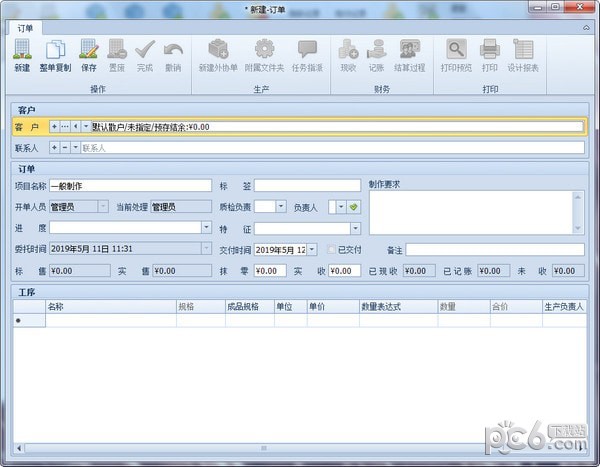
Task: Open the 交付时间 date dropdown
Action: click(x=311, y=249)
